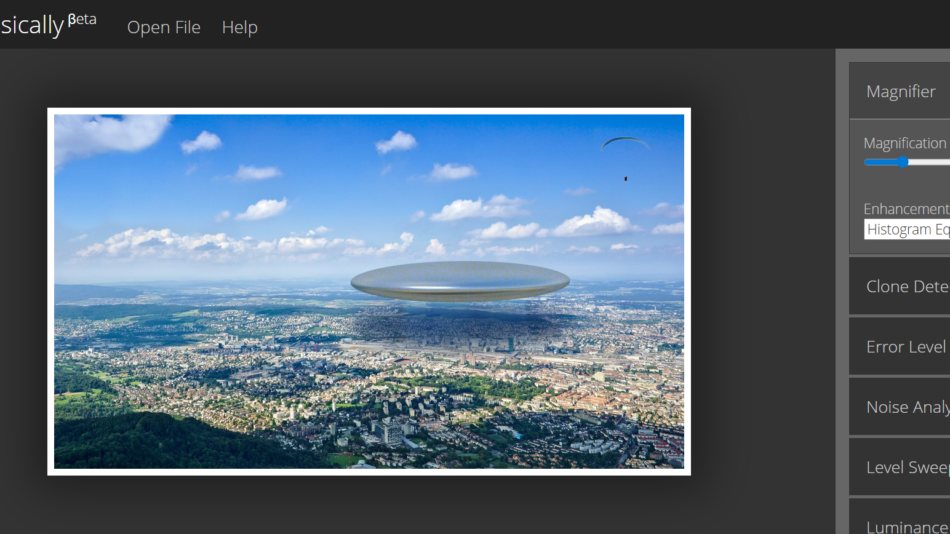The width and height of the screenshot is (950, 534).
Task: Click the Enhancement label text
Action: pos(905,209)
